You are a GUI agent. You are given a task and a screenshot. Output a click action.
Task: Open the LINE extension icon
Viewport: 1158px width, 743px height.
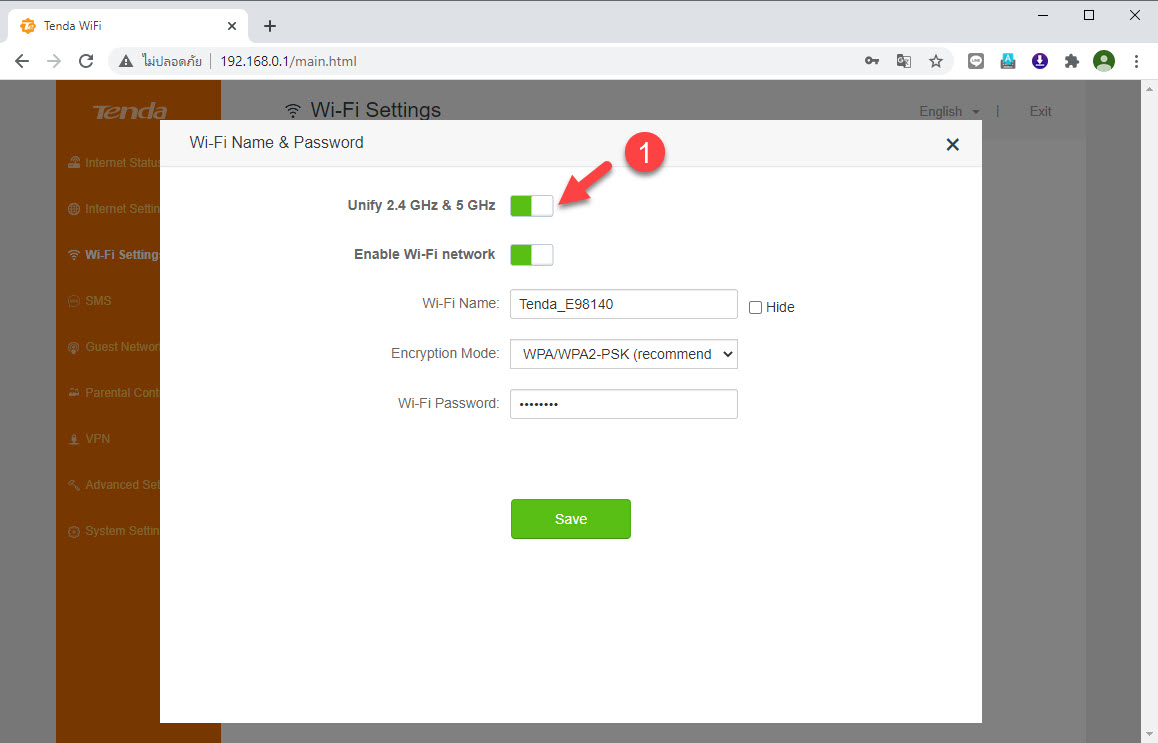(976, 61)
